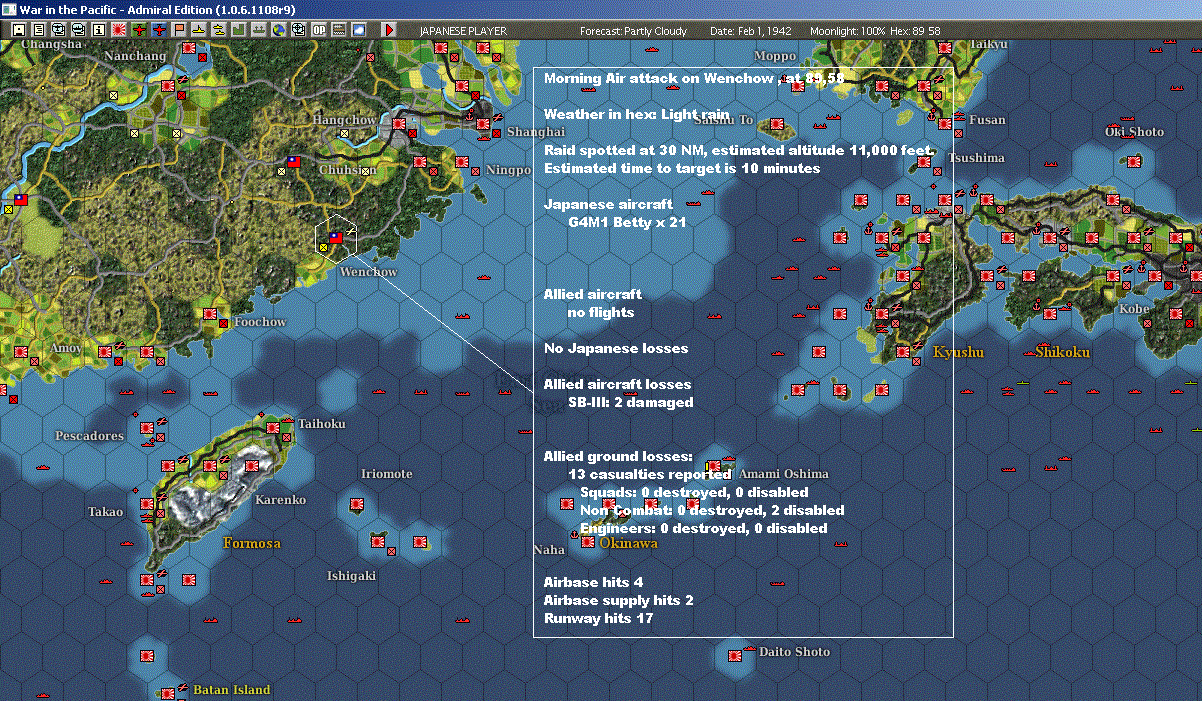Click the rising sun flag toolbar icon
1202x701 pixels.
point(119,30)
